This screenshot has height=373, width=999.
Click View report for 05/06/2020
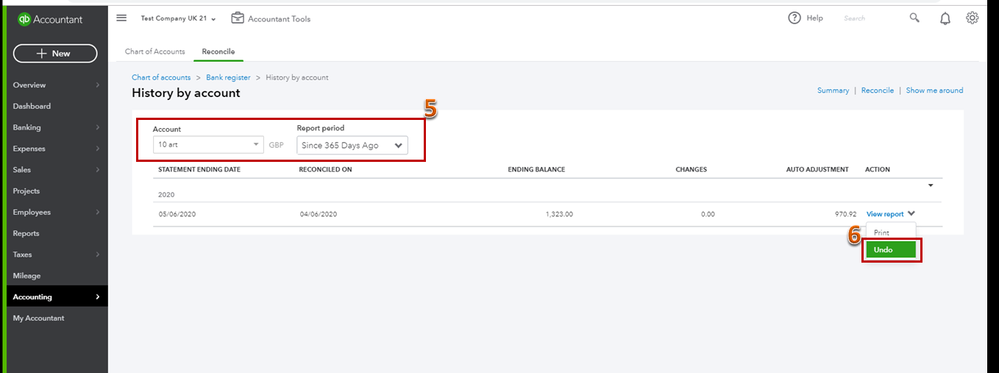pos(885,214)
